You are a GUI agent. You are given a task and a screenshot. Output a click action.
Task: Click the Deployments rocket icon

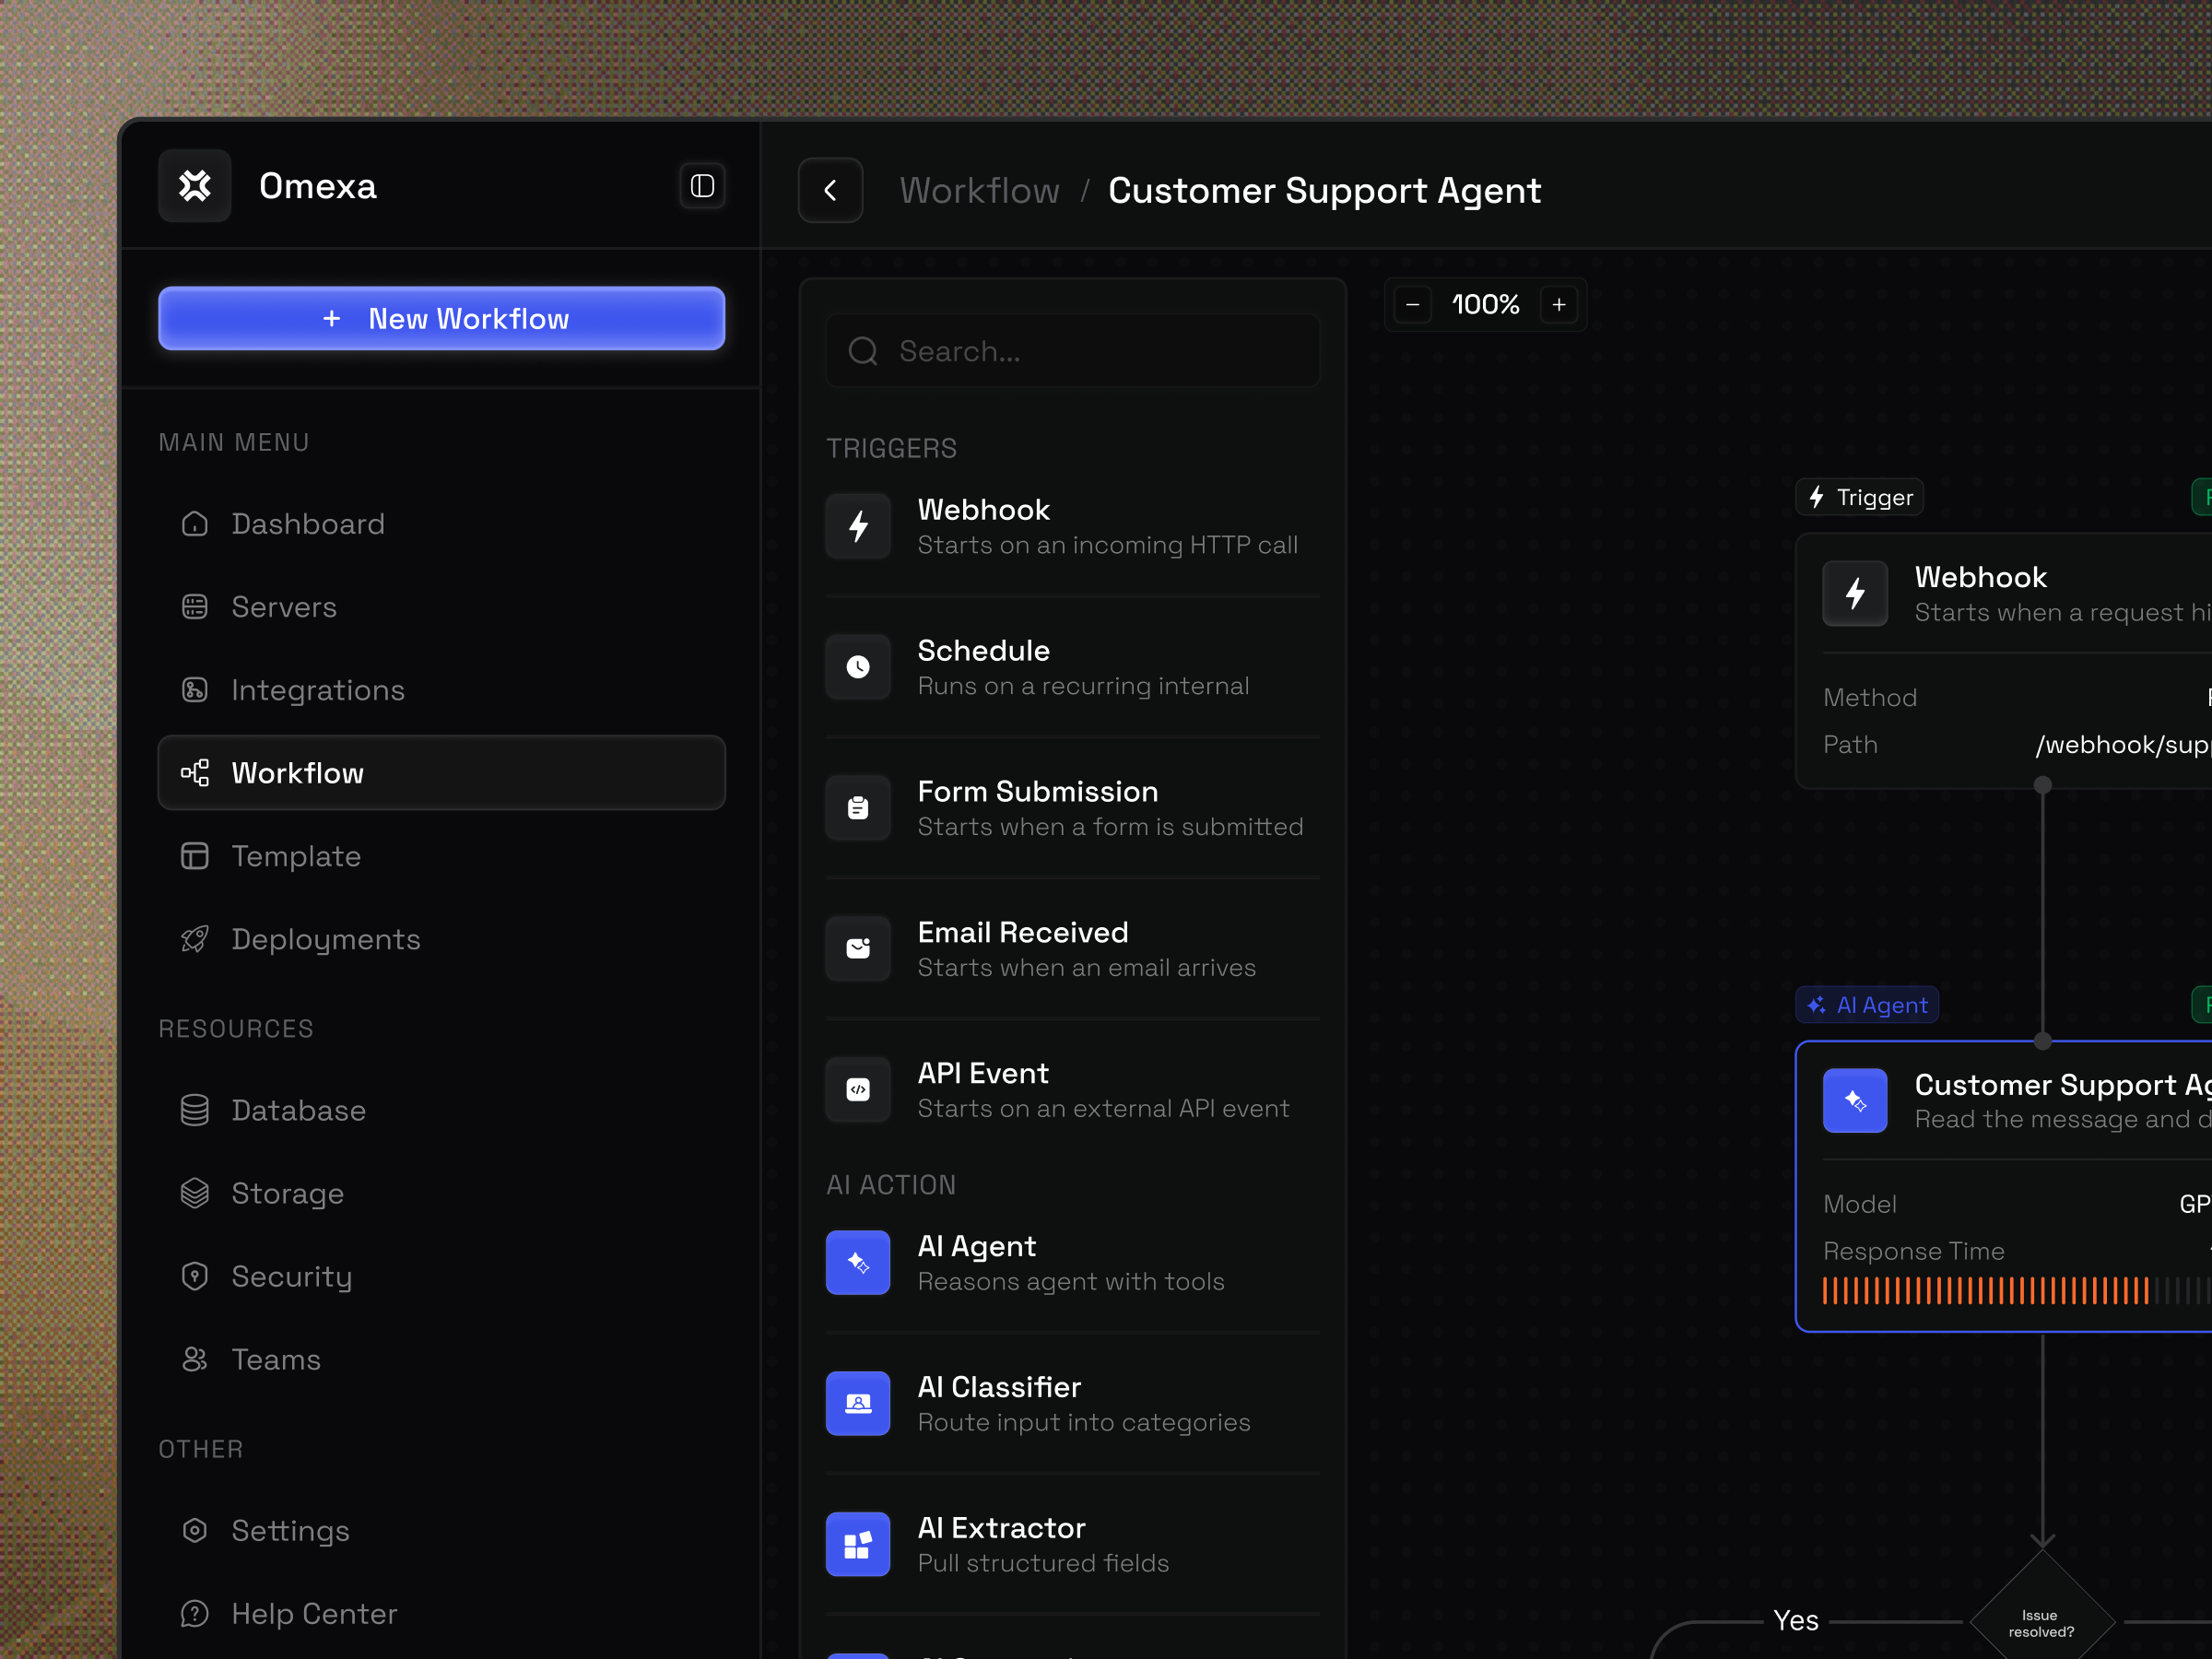point(195,939)
